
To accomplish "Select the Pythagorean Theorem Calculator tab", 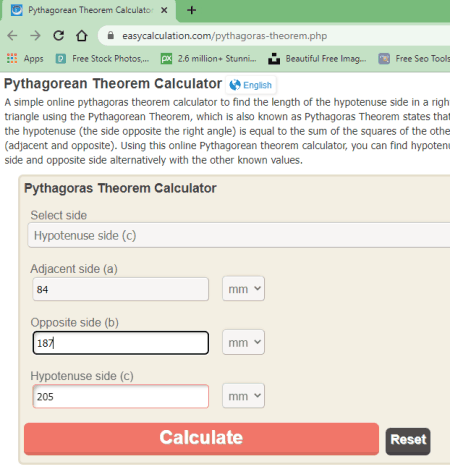I will tap(89, 10).
